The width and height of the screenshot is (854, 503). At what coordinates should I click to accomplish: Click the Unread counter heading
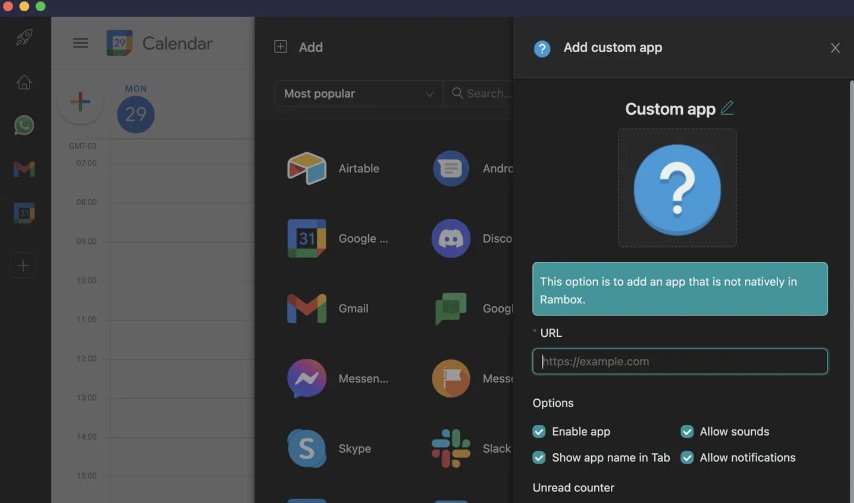(x=573, y=488)
